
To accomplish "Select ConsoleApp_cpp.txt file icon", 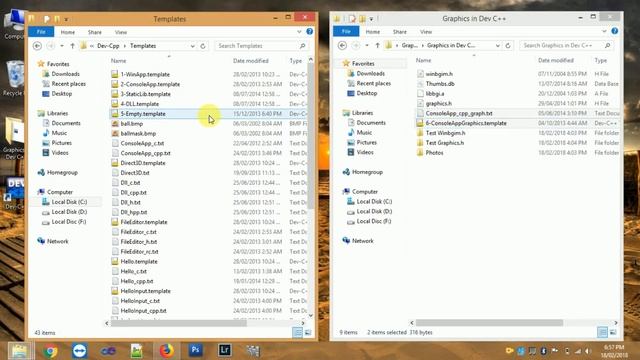I will click(x=115, y=153).
